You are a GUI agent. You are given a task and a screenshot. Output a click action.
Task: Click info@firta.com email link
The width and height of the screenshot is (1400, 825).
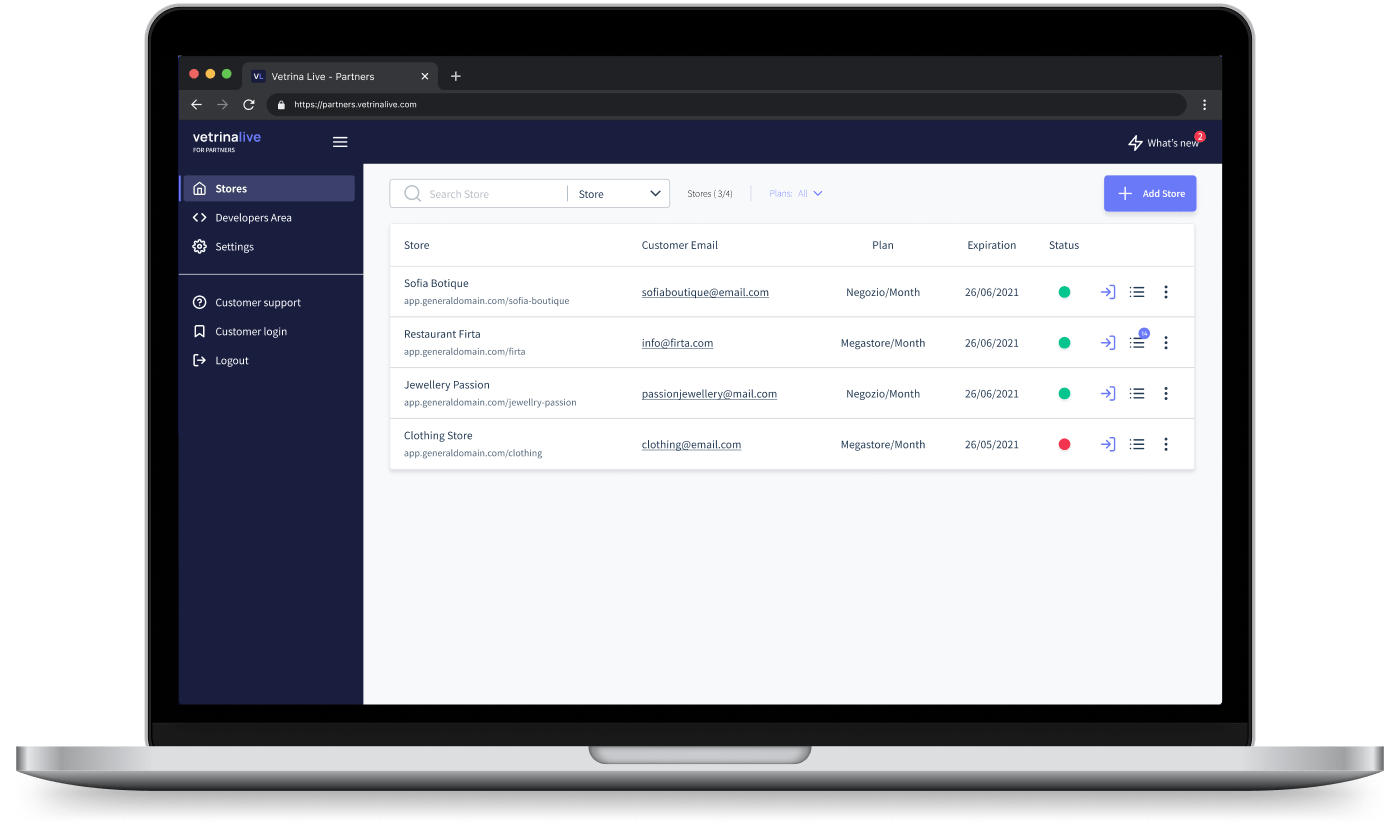[677, 343]
